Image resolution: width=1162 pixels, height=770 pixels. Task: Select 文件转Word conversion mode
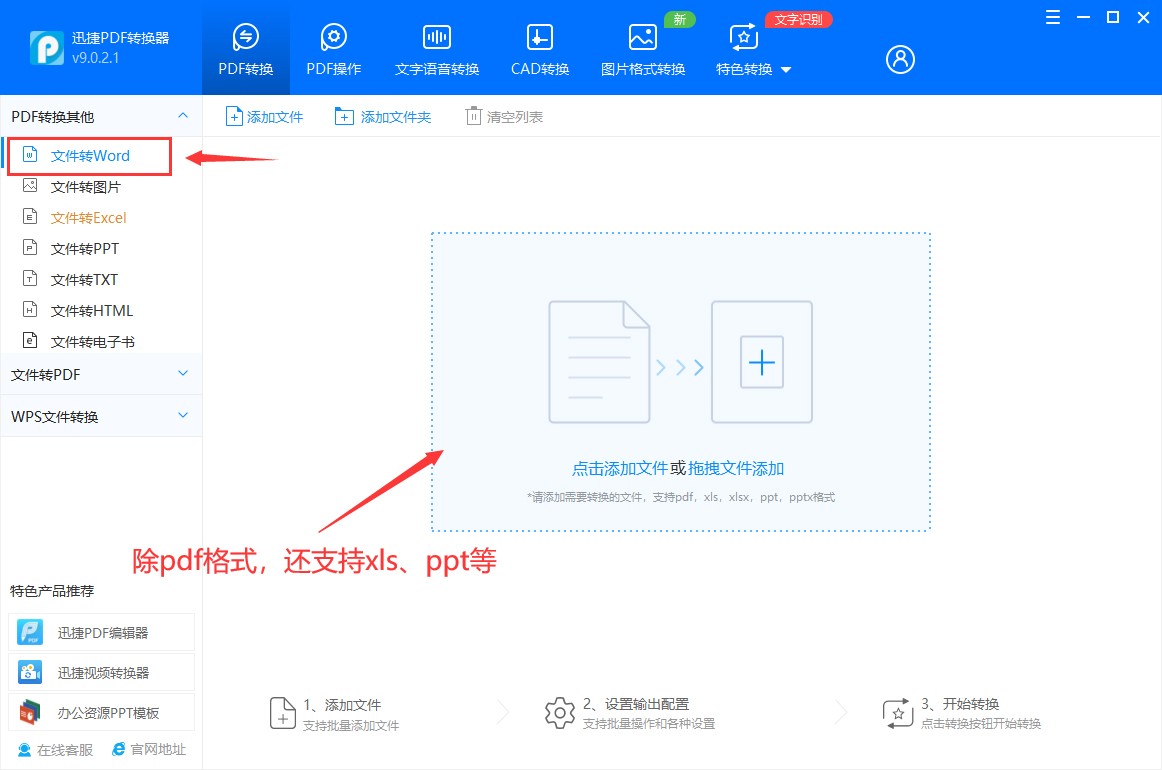[91, 155]
